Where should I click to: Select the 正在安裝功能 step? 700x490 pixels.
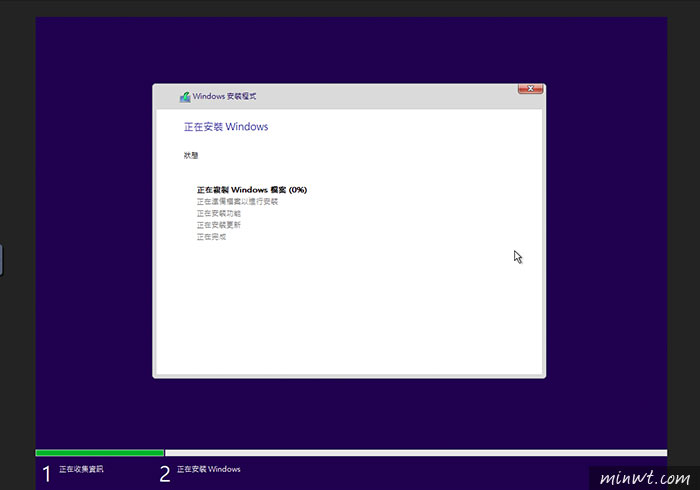pos(218,213)
